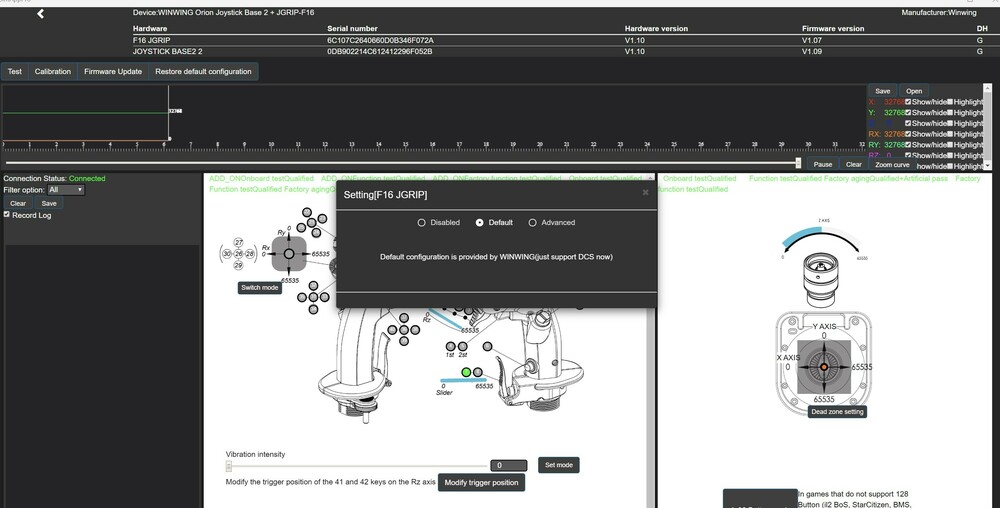Toggle Show/hide for the RX axis
1000x508 pixels.
[x=908, y=134]
